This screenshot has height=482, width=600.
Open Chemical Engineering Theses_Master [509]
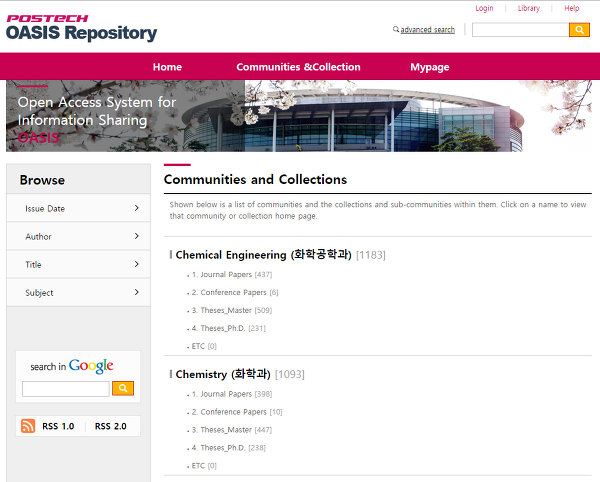(232, 310)
